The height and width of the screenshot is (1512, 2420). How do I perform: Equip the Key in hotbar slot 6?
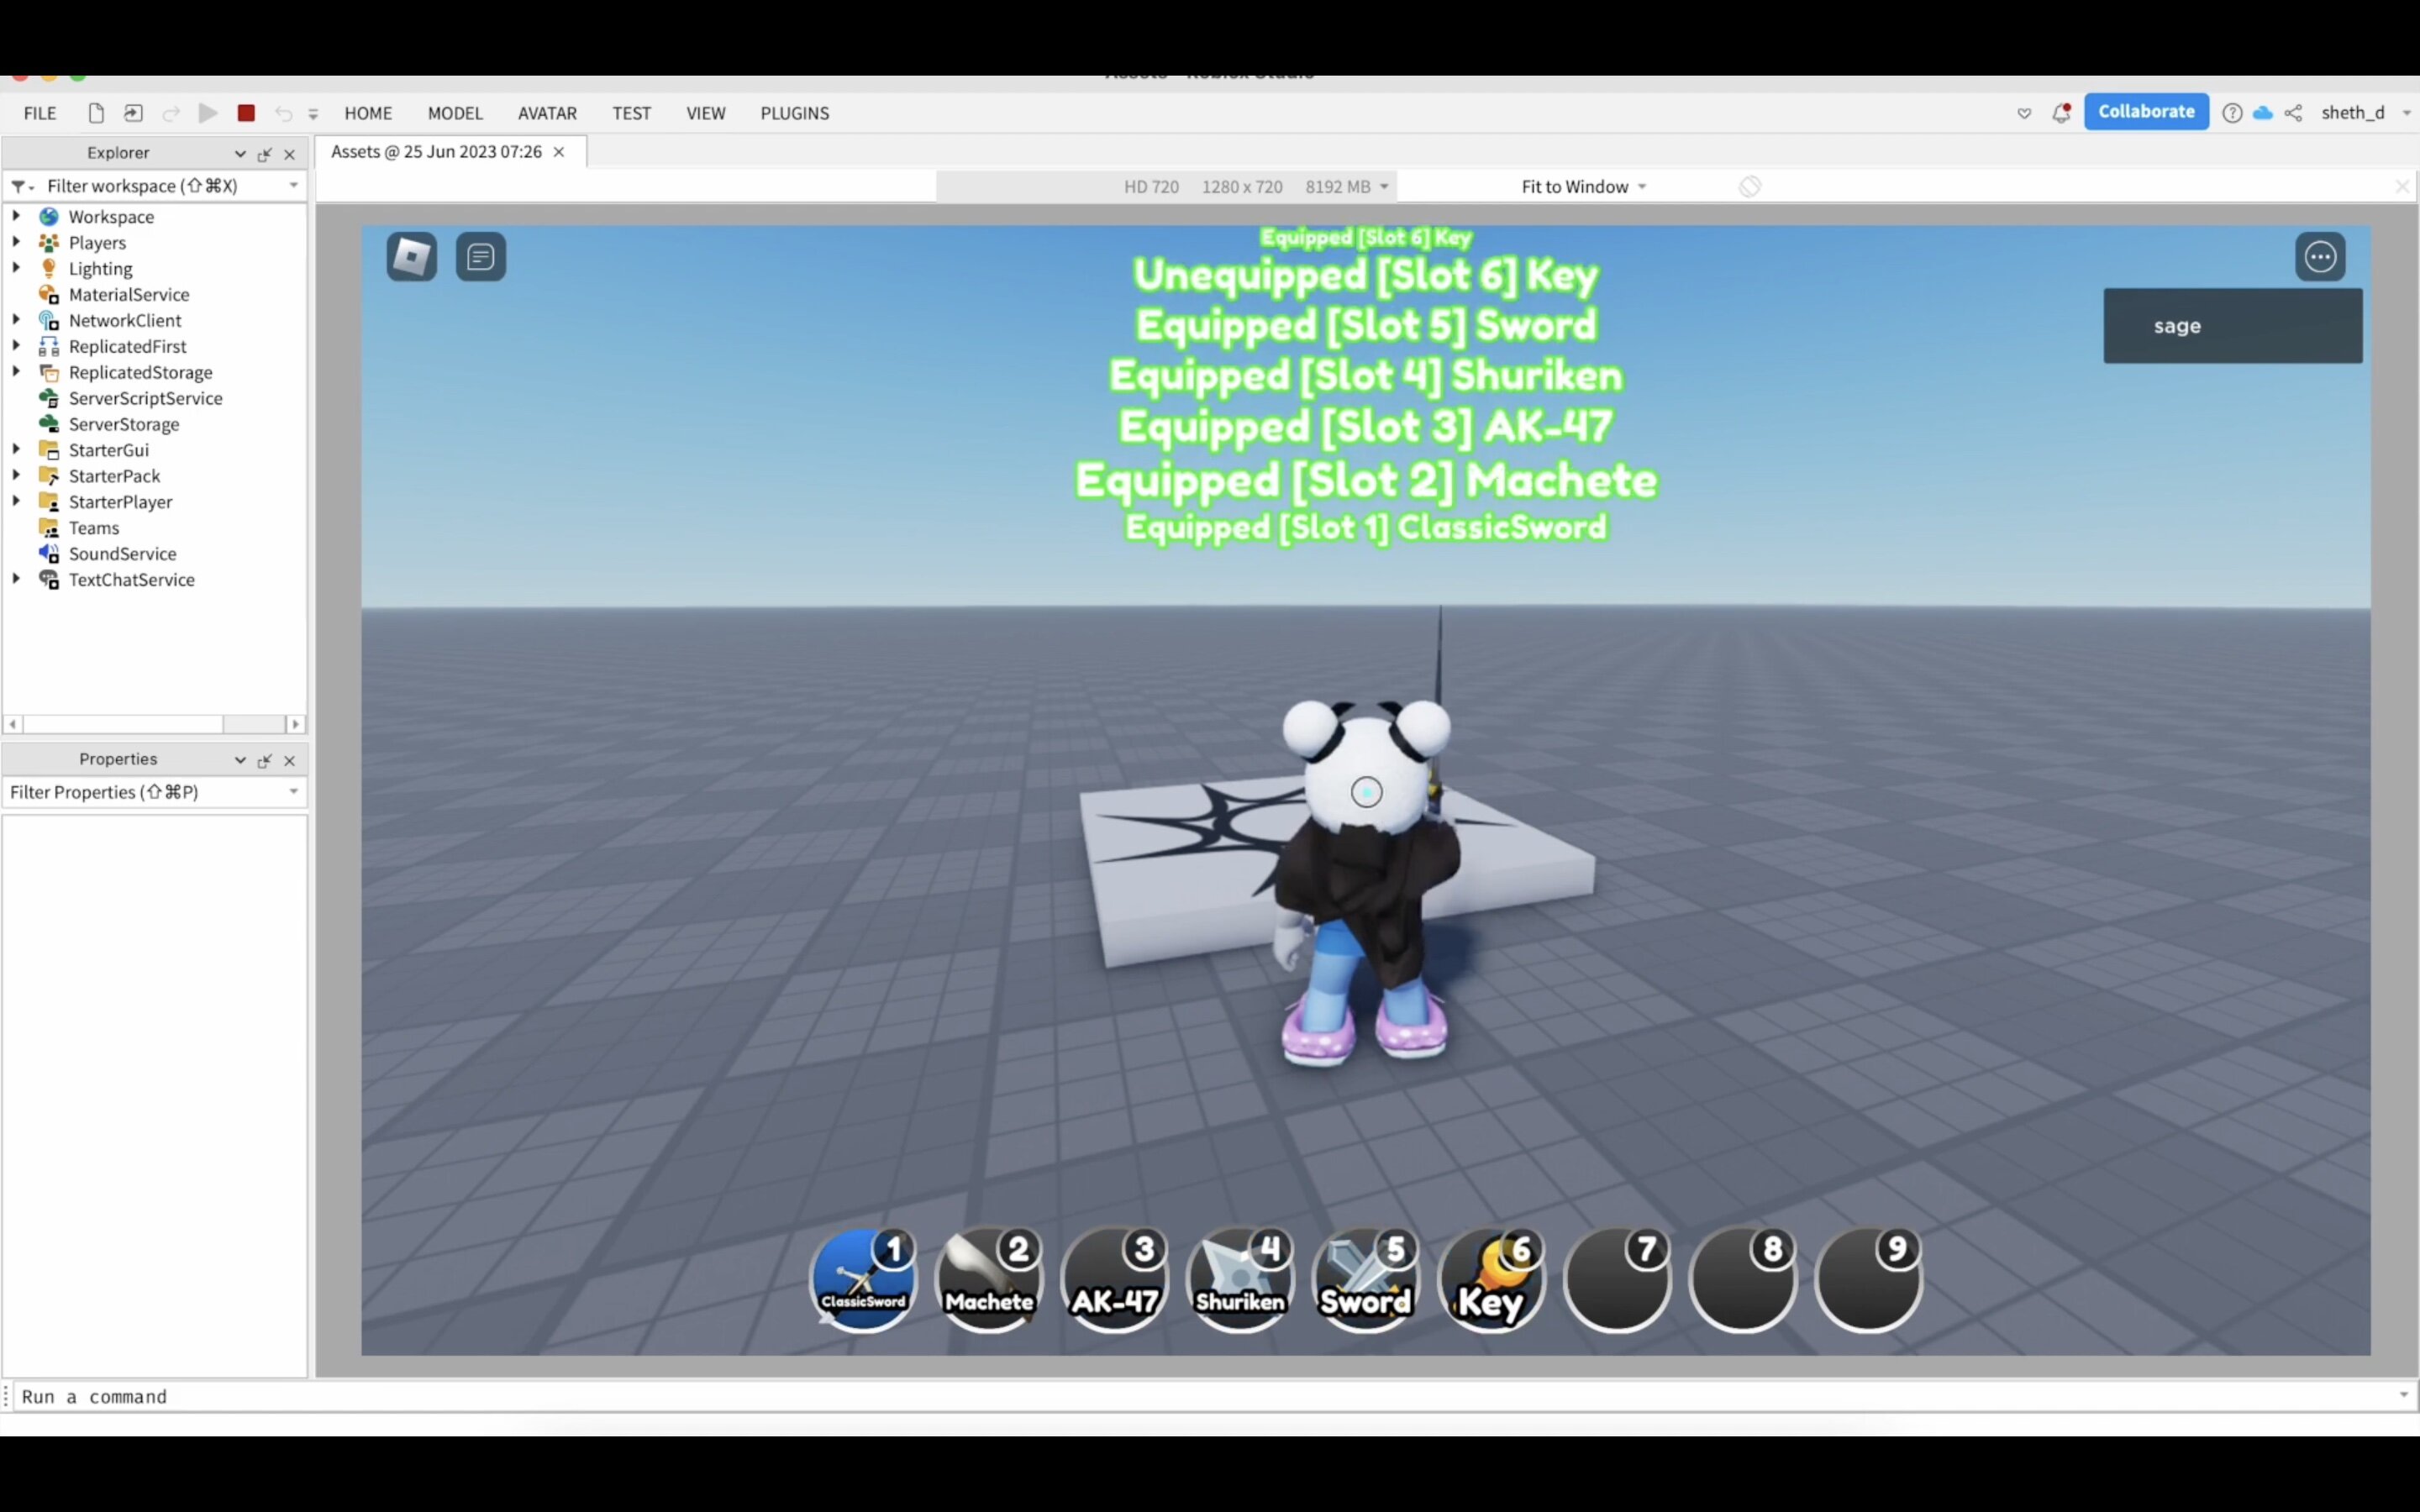tap(1491, 1281)
